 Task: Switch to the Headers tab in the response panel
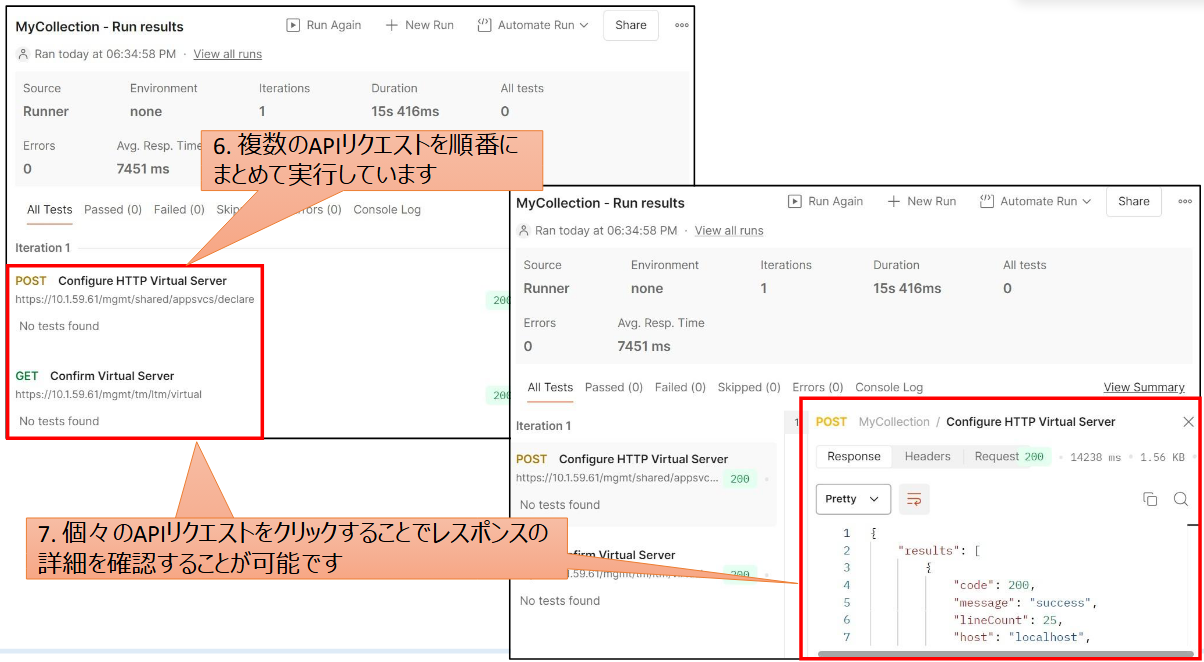927,456
